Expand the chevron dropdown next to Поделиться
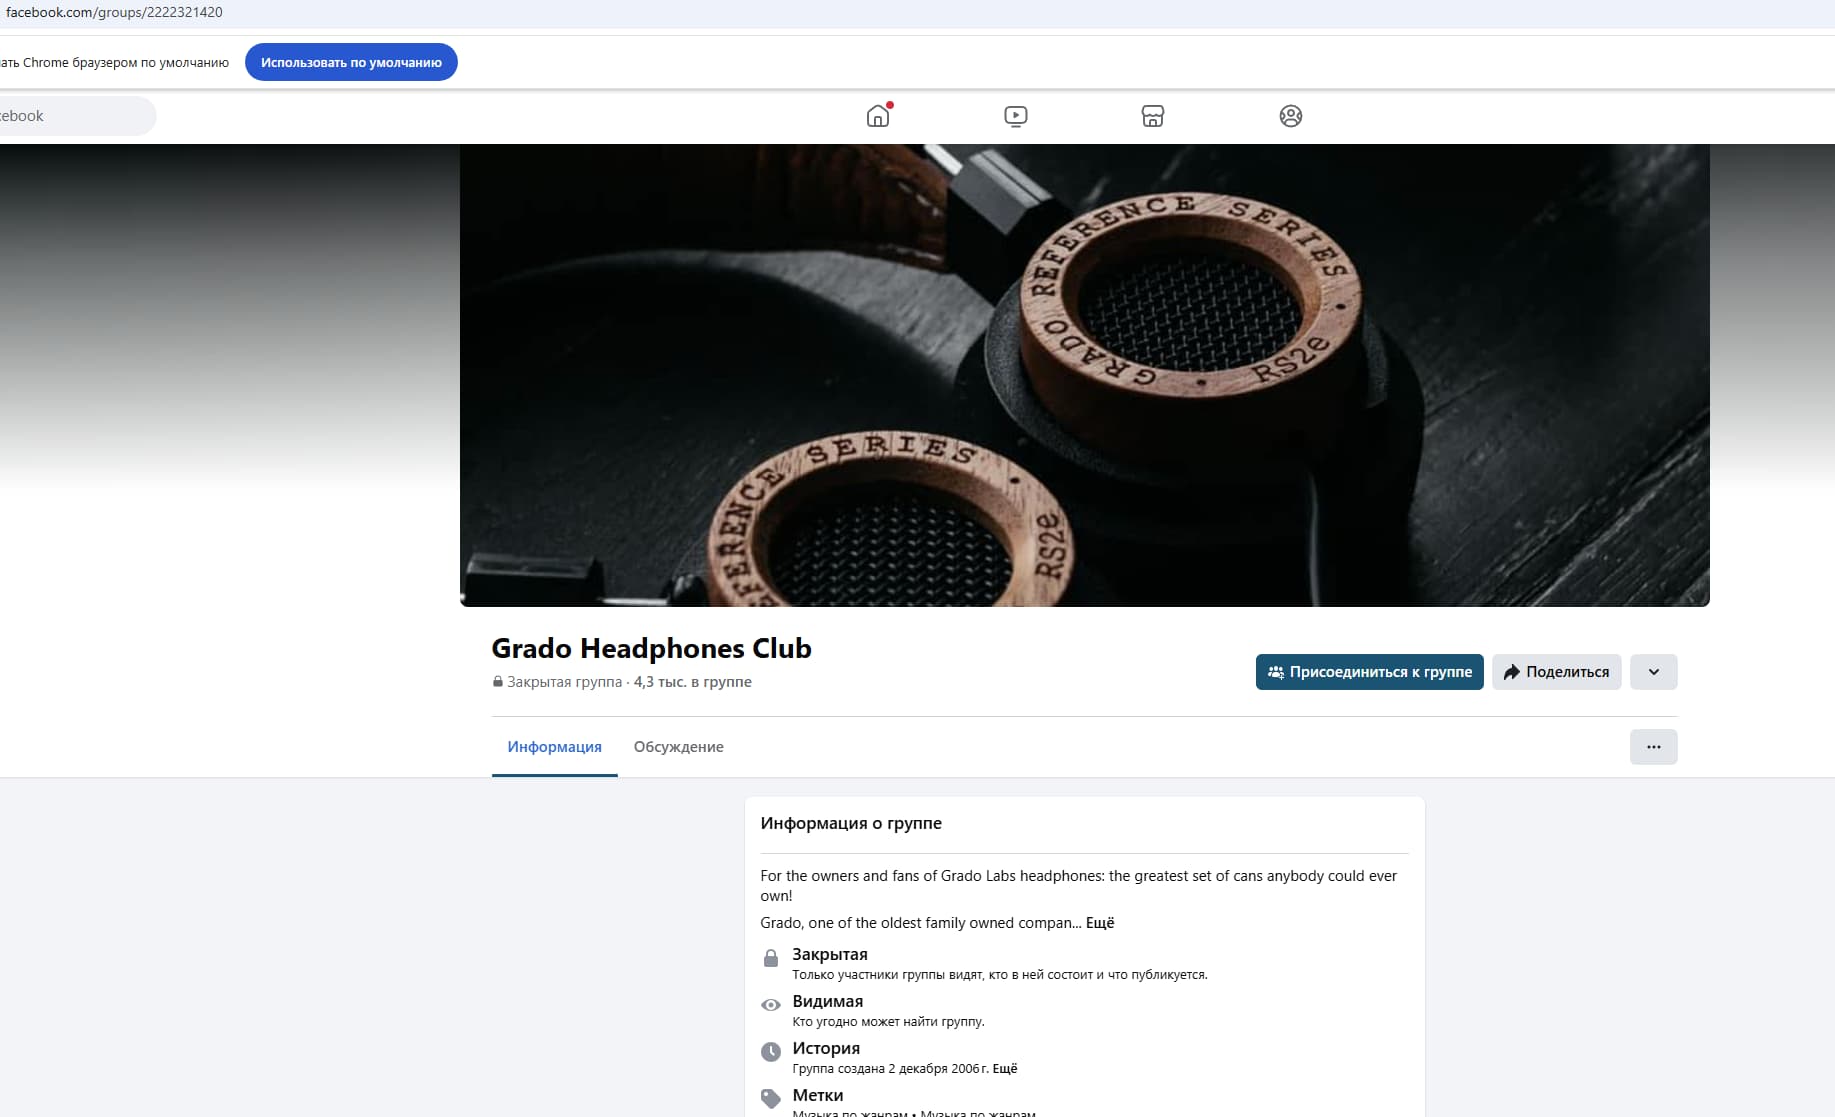This screenshot has width=1835, height=1117. (1653, 672)
